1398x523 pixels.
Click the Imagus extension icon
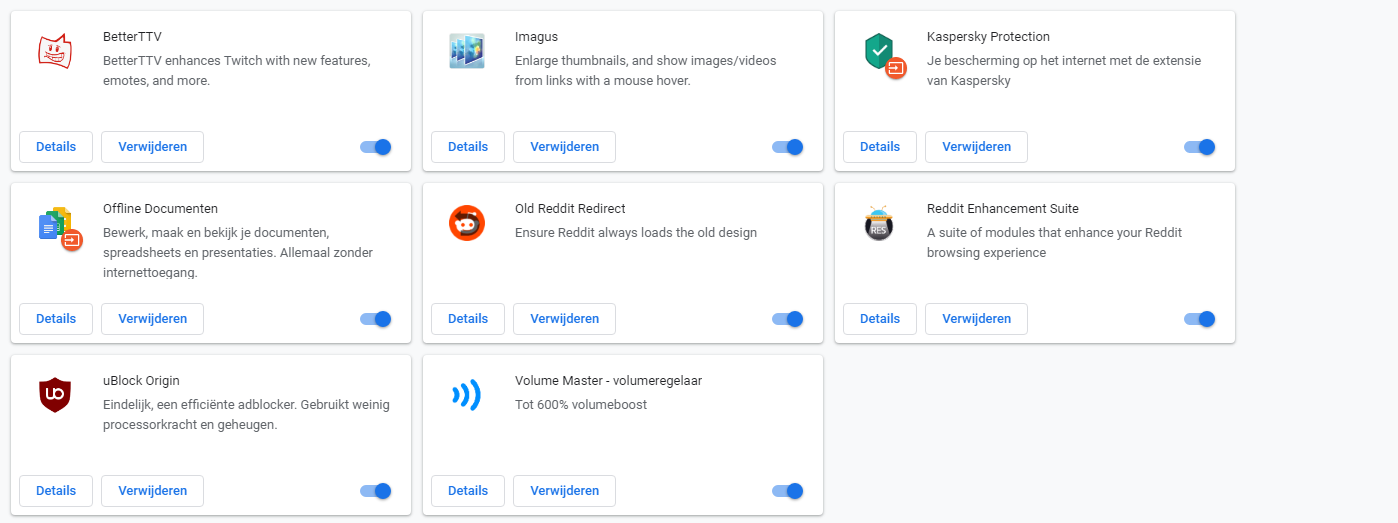point(467,51)
